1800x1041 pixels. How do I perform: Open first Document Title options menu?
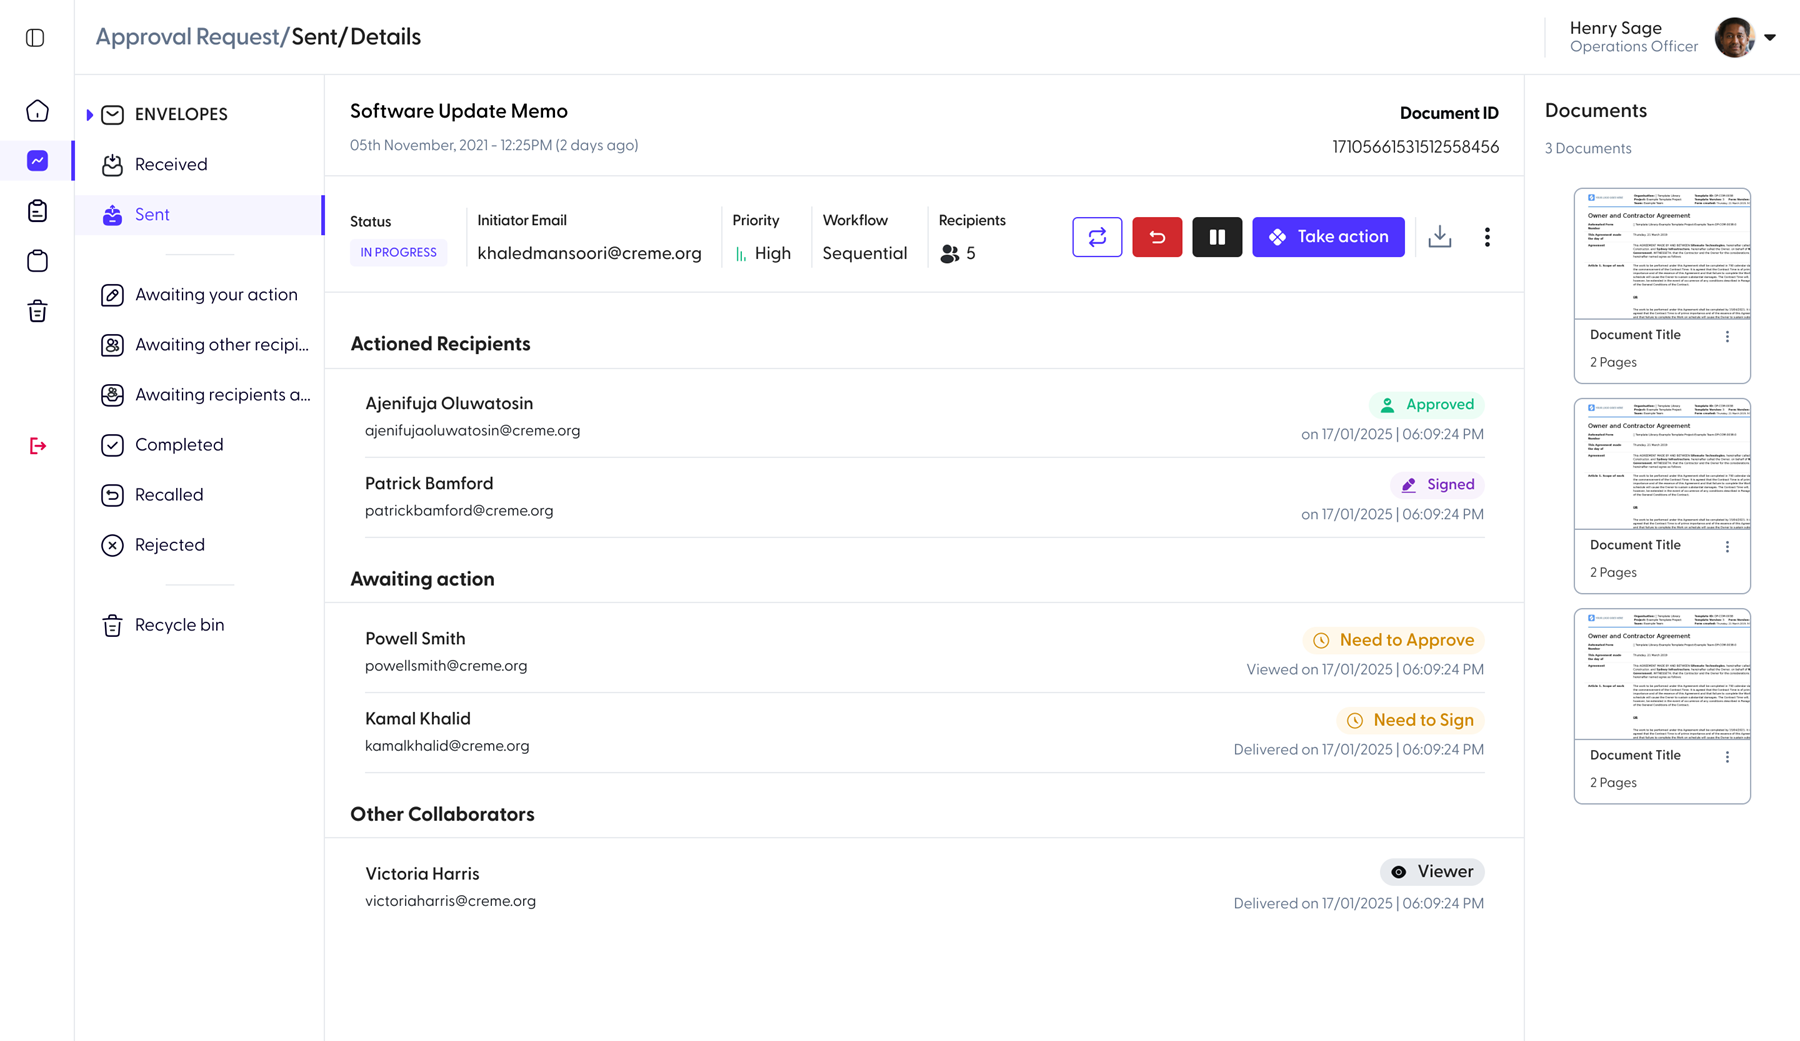1727,337
